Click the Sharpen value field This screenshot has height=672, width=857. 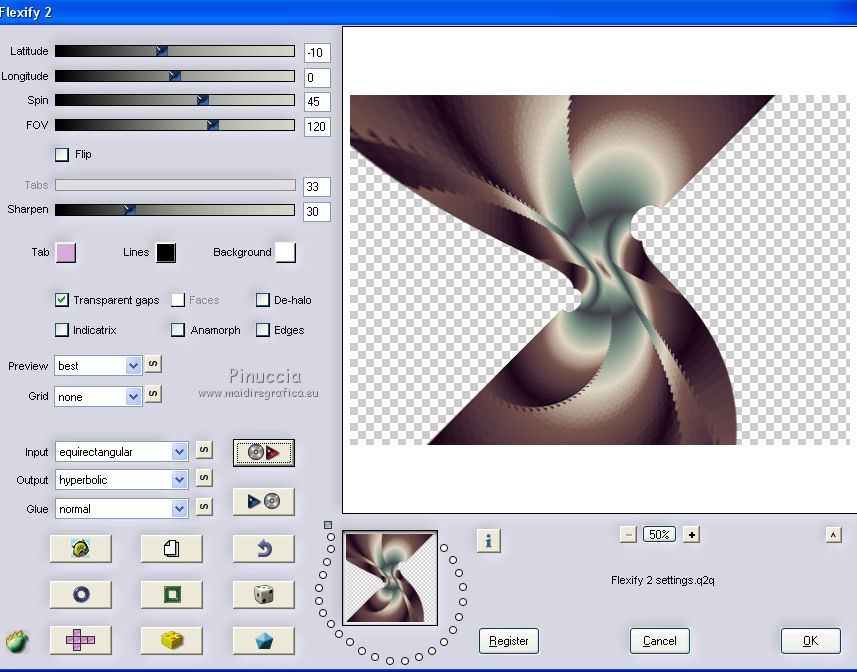point(317,211)
